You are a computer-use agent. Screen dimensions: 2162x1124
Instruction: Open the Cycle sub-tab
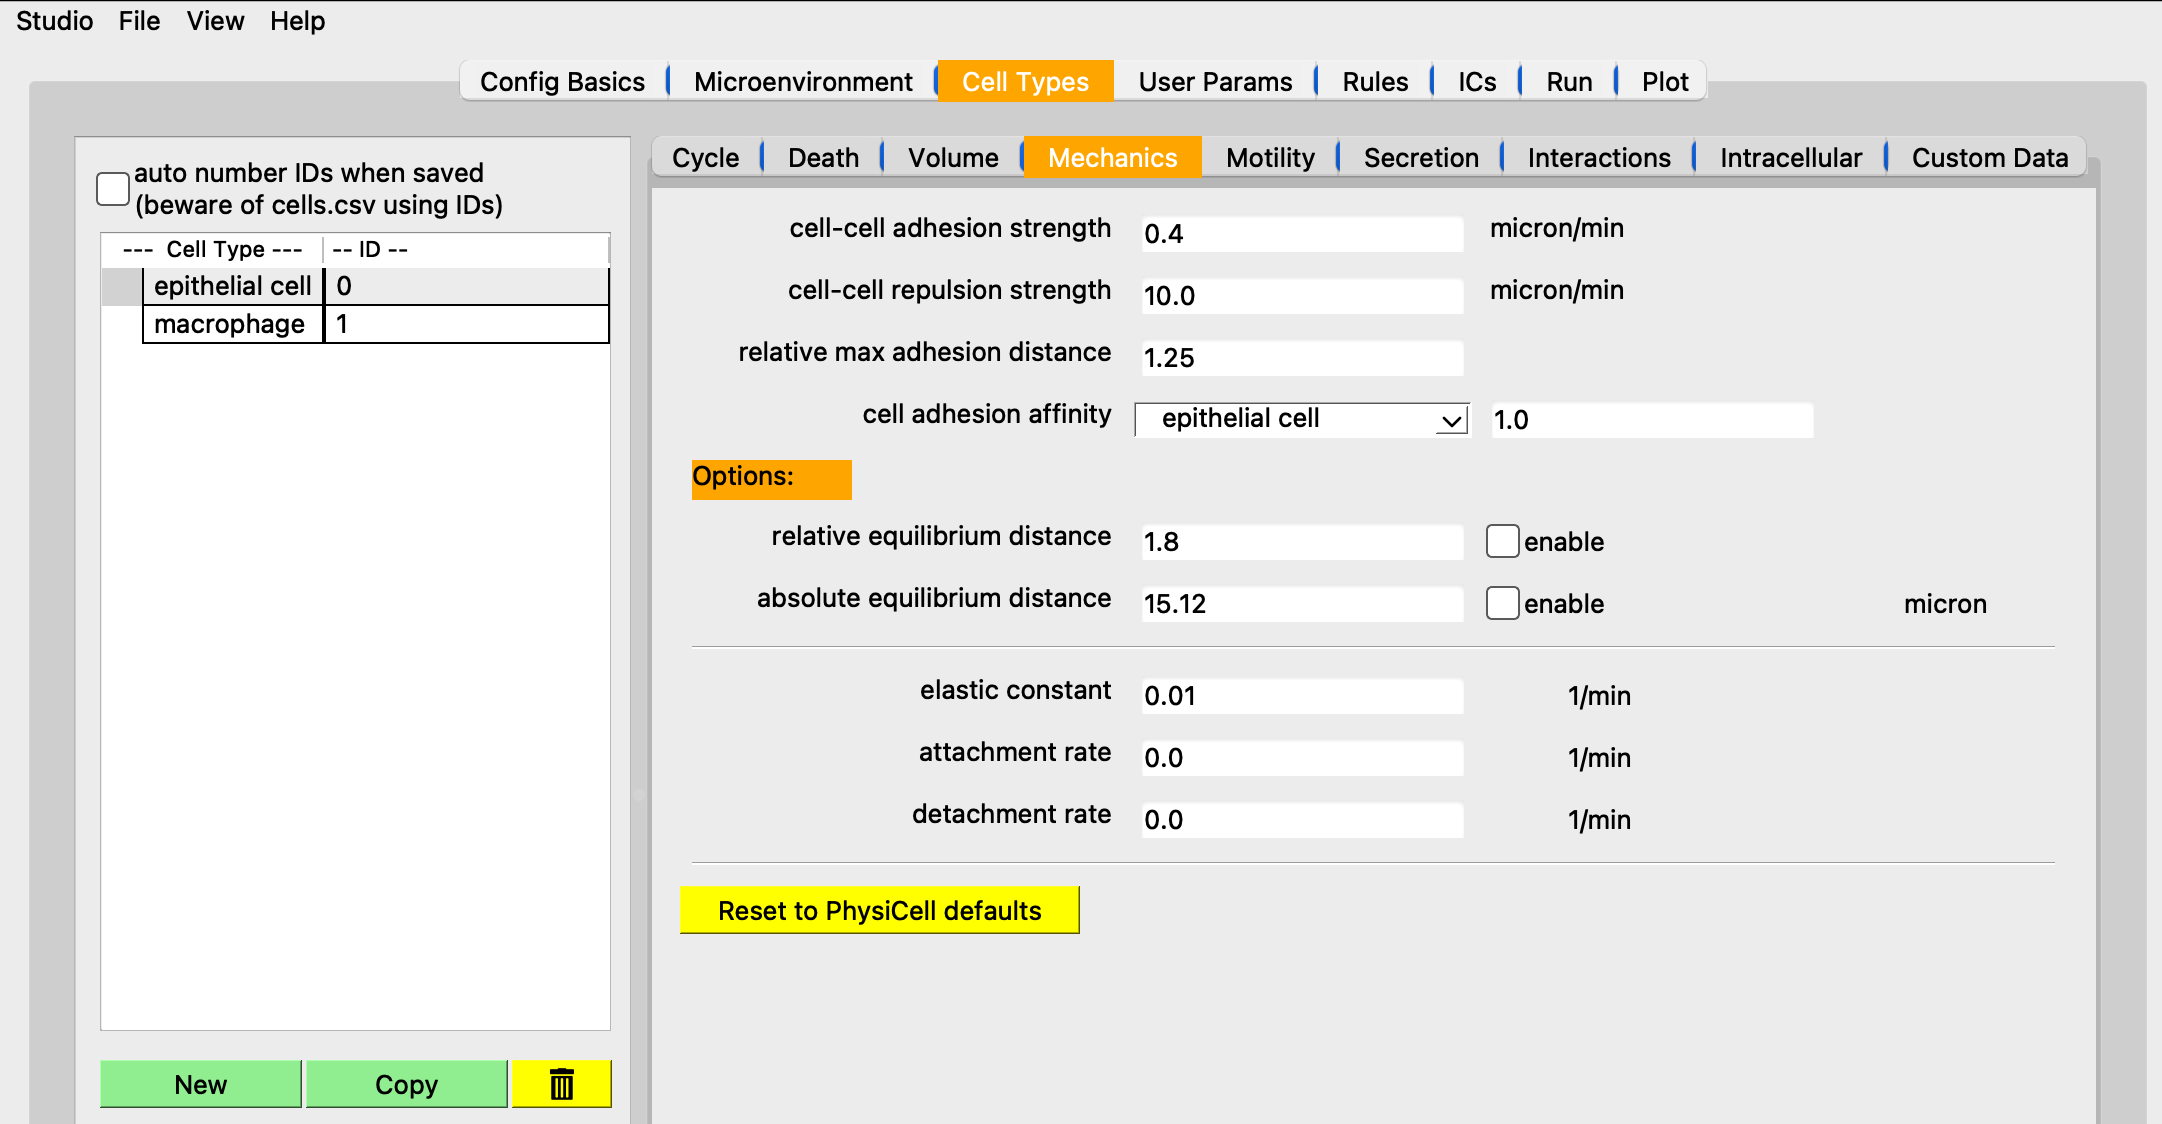pyautogui.click(x=705, y=157)
